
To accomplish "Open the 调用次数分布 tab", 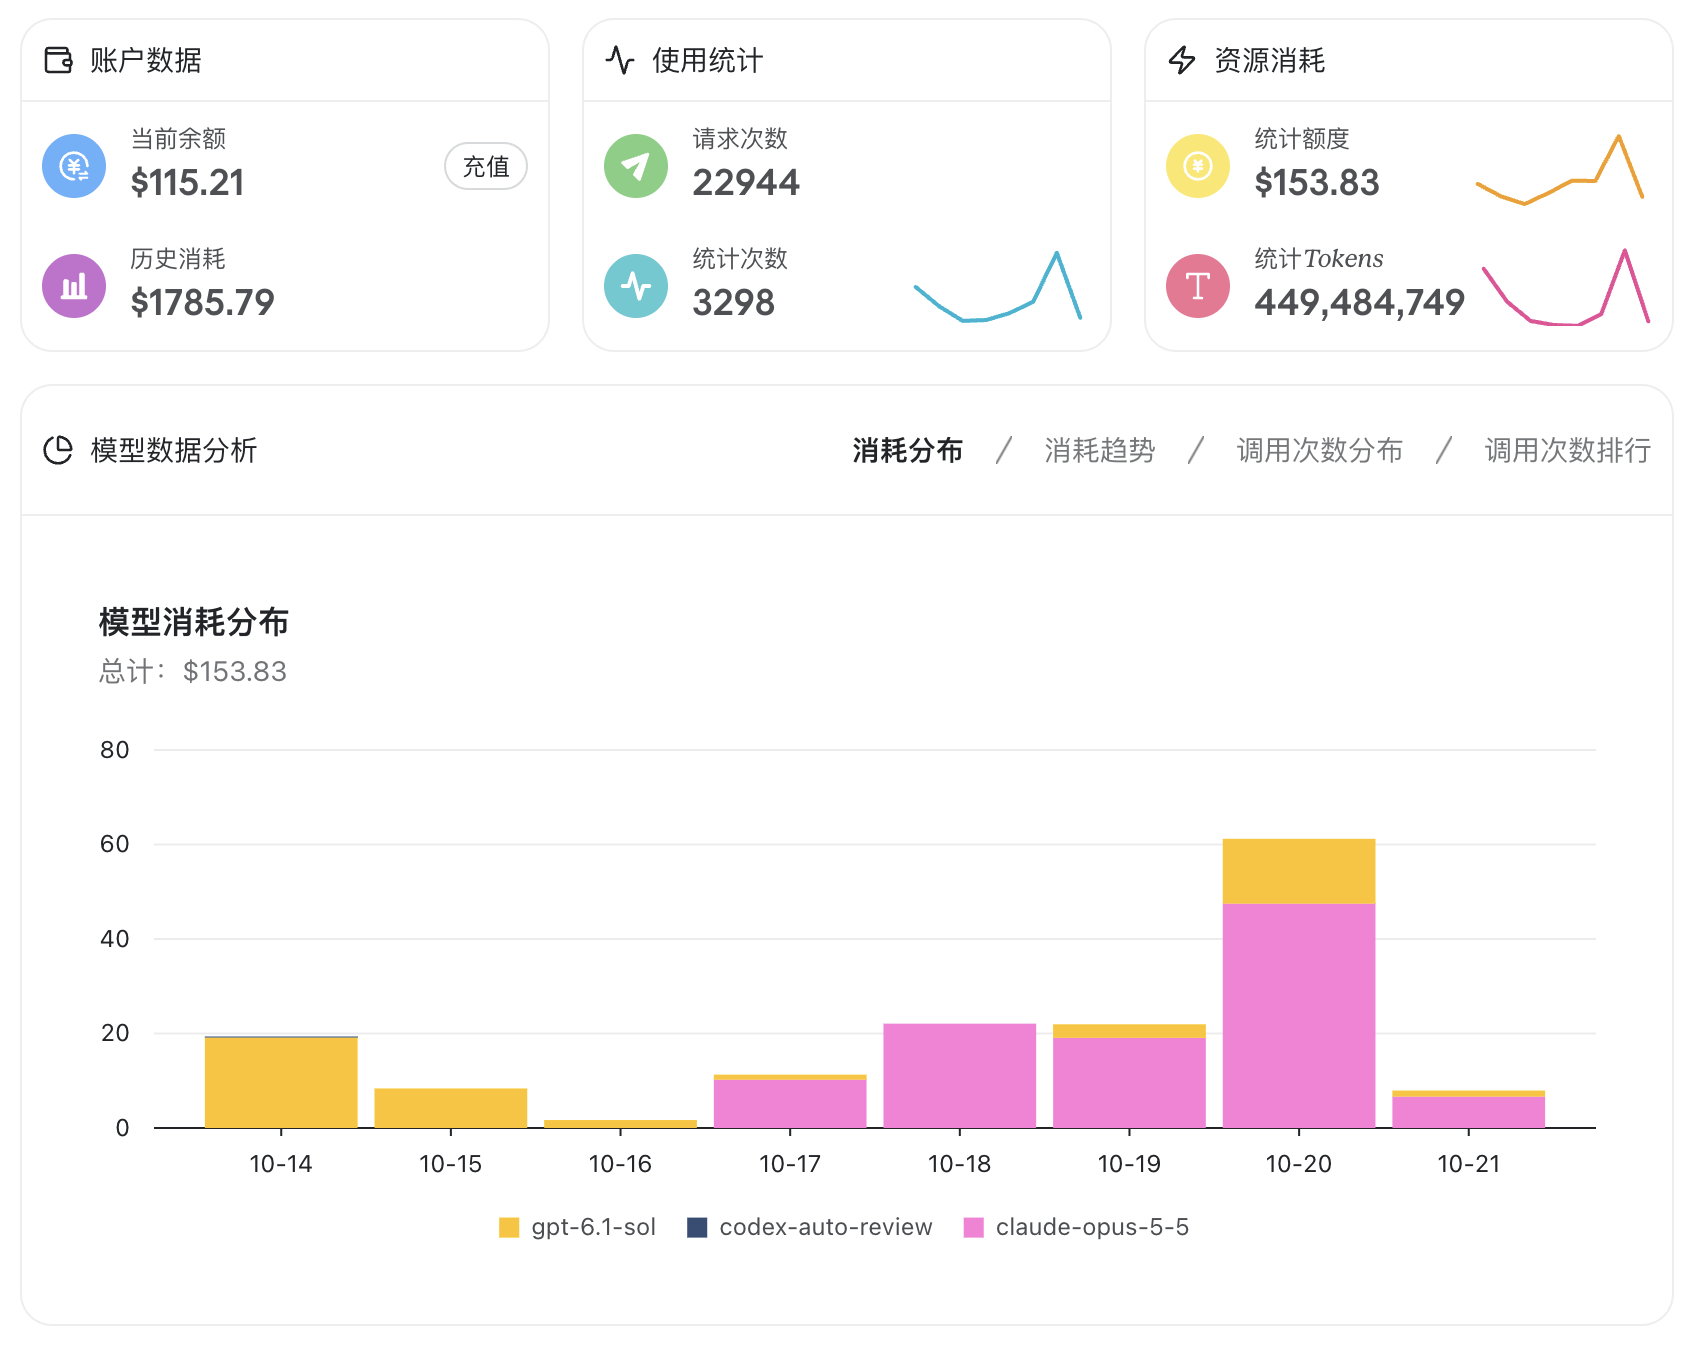I will (x=1320, y=450).
